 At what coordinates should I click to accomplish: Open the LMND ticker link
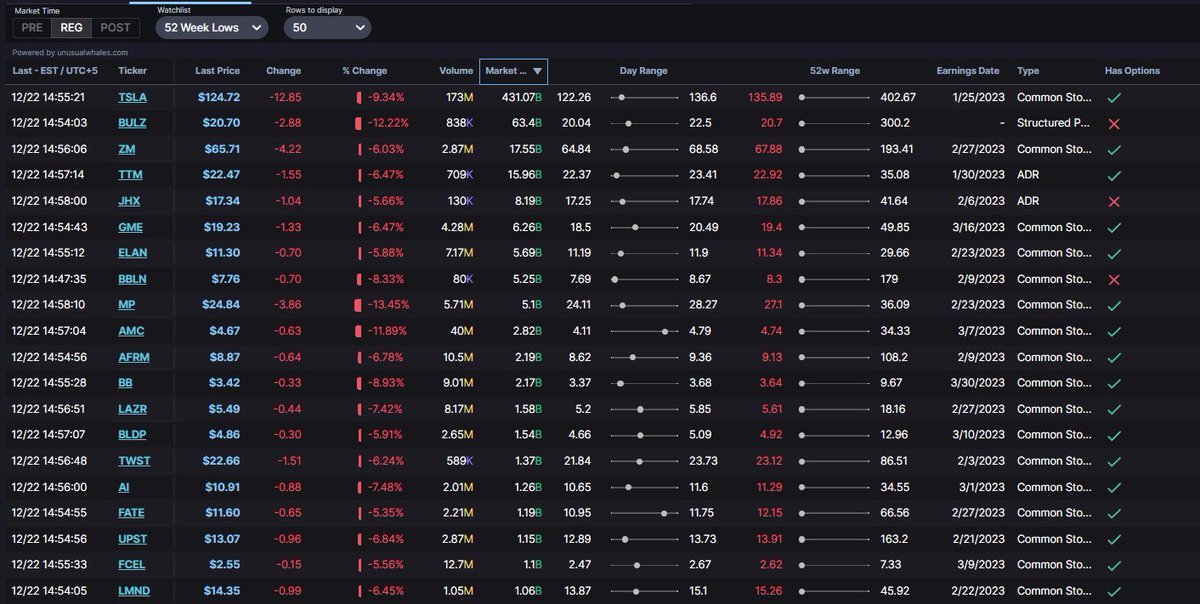coord(133,590)
